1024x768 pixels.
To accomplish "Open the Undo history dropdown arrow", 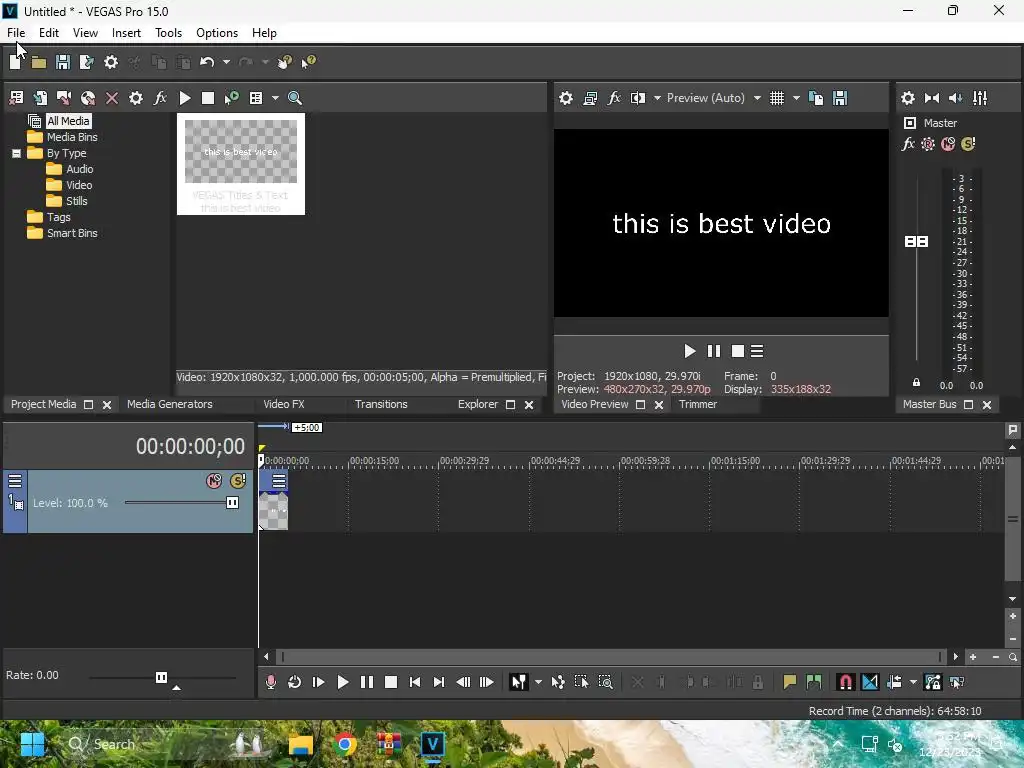I will click(226, 62).
